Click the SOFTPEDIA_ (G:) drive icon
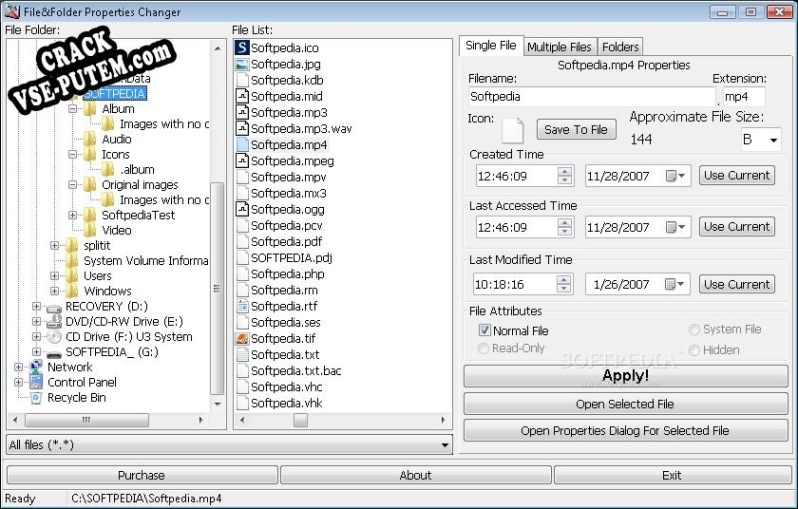 pyautogui.click(x=54, y=353)
